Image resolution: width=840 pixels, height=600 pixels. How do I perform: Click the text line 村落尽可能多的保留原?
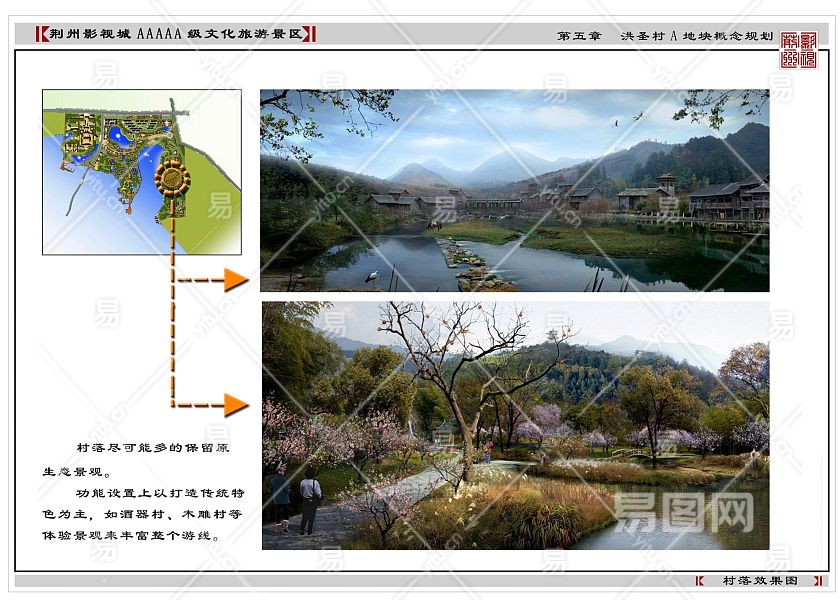point(153,447)
